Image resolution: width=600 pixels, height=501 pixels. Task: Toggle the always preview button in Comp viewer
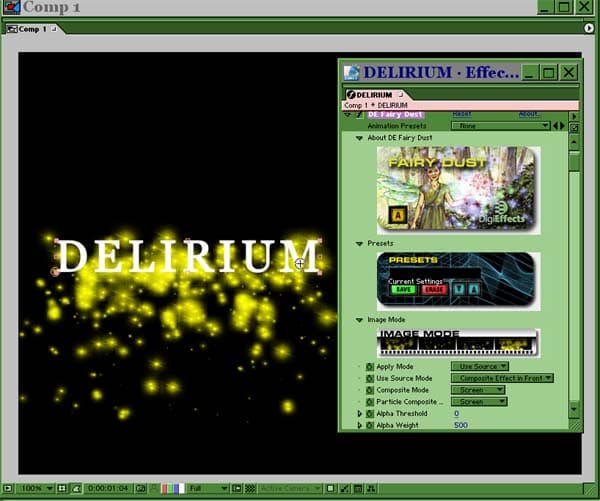click(x=8, y=488)
